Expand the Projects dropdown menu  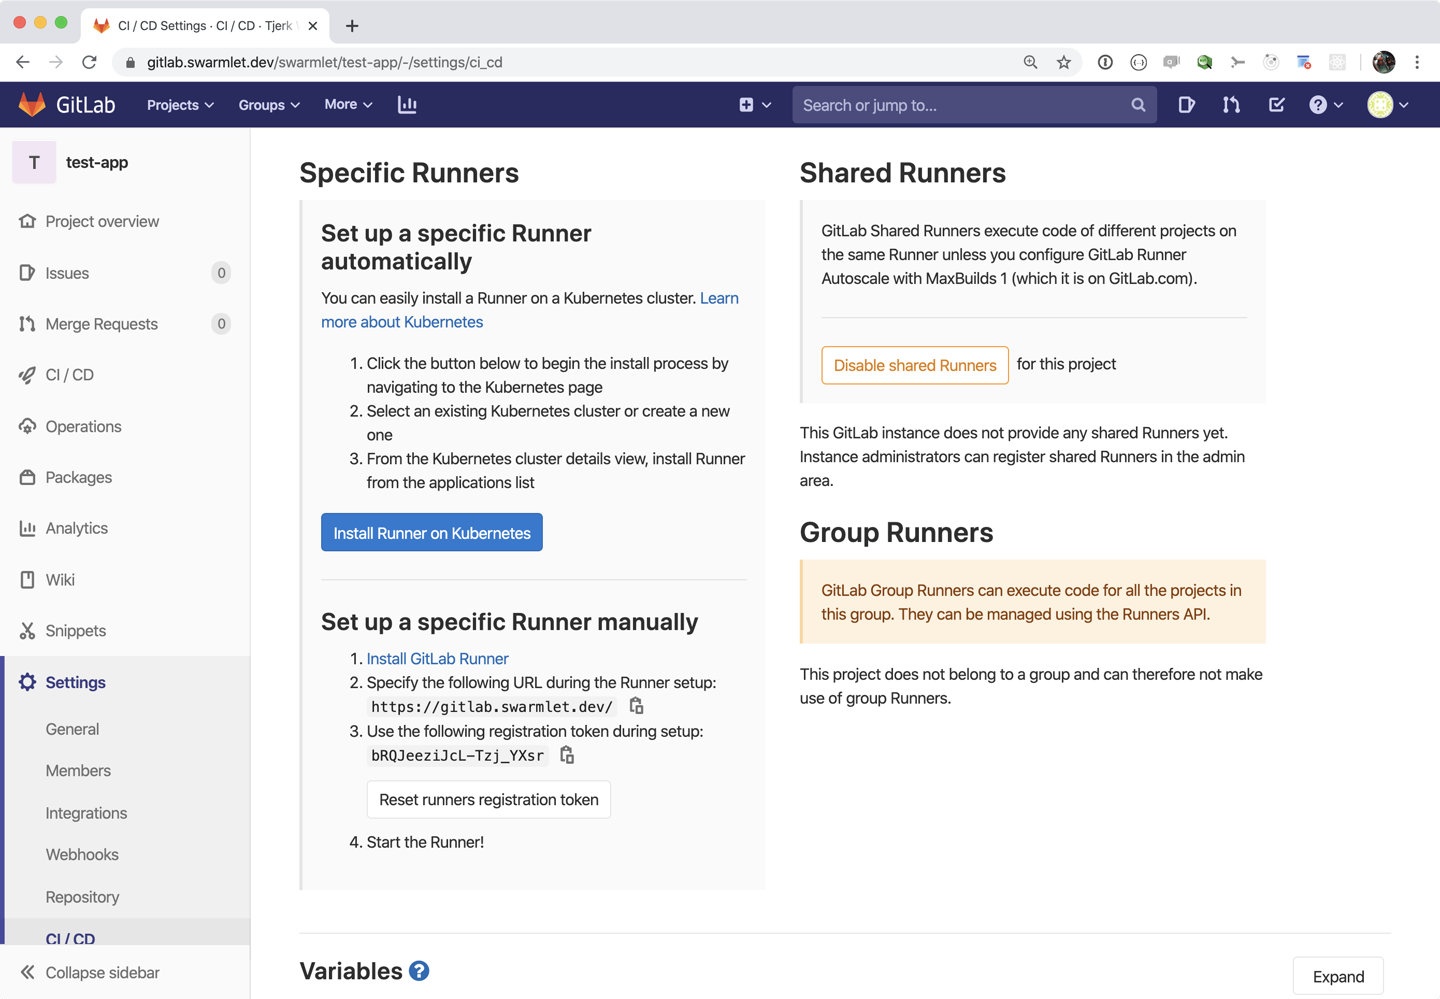pos(180,105)
